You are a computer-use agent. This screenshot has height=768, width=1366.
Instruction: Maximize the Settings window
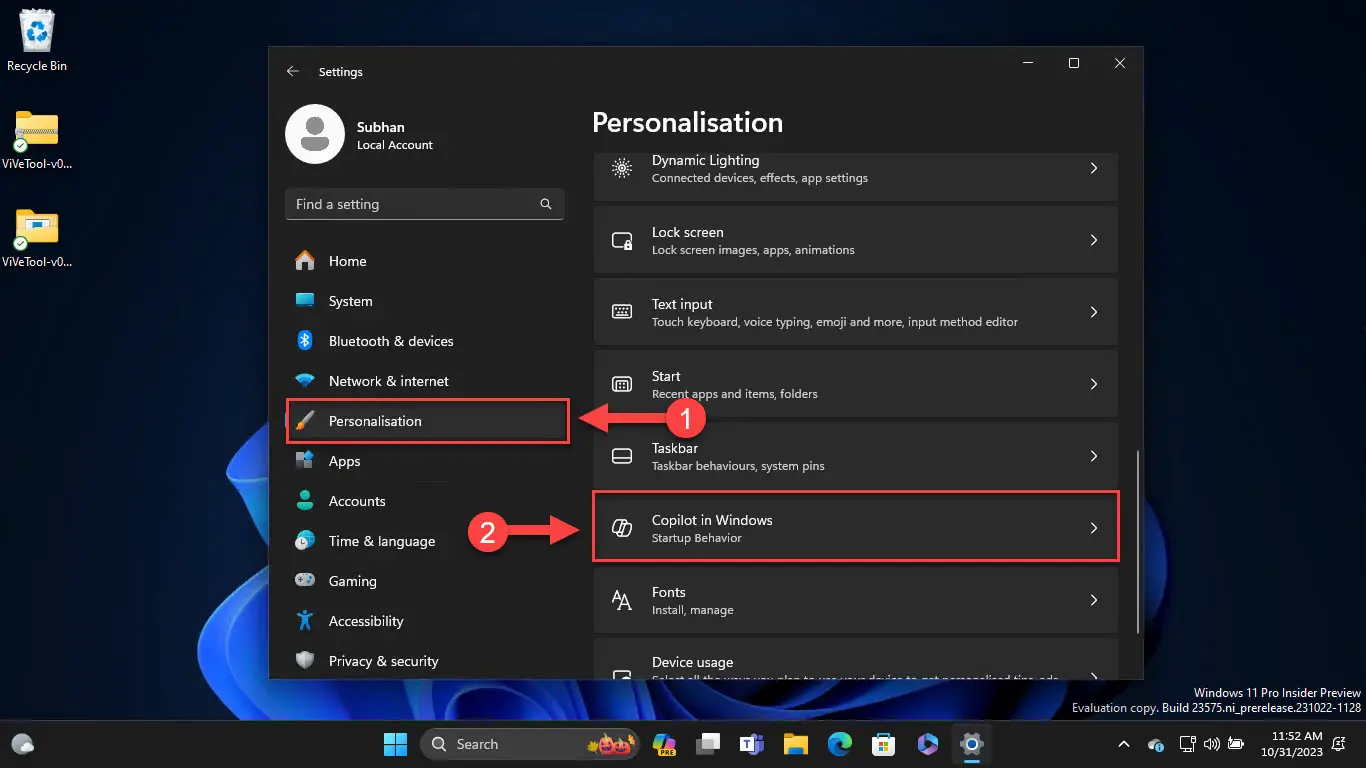point(1074,63)
